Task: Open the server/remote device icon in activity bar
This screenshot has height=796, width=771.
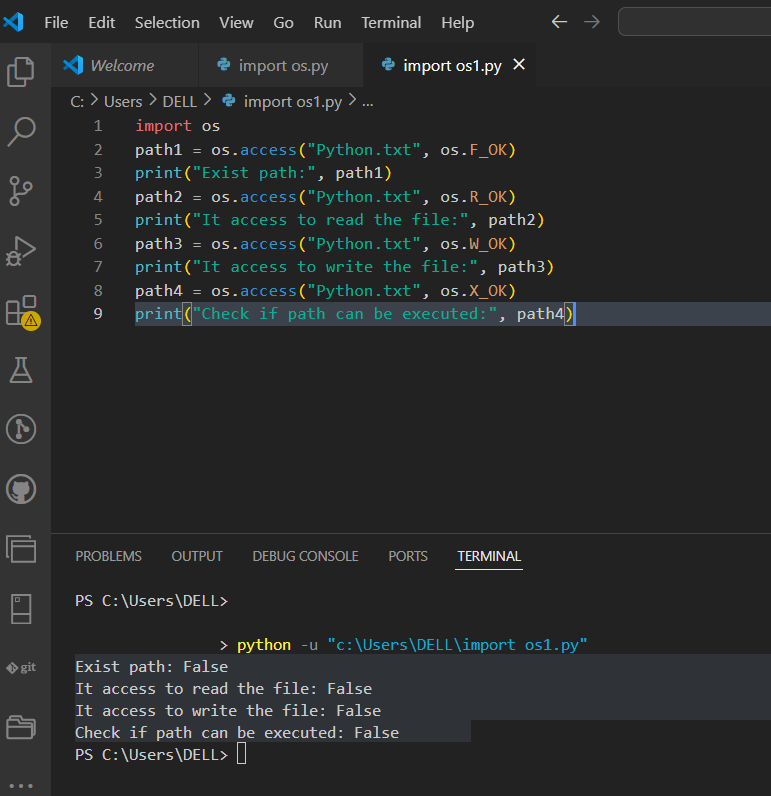Action: [x=21, y=609]
